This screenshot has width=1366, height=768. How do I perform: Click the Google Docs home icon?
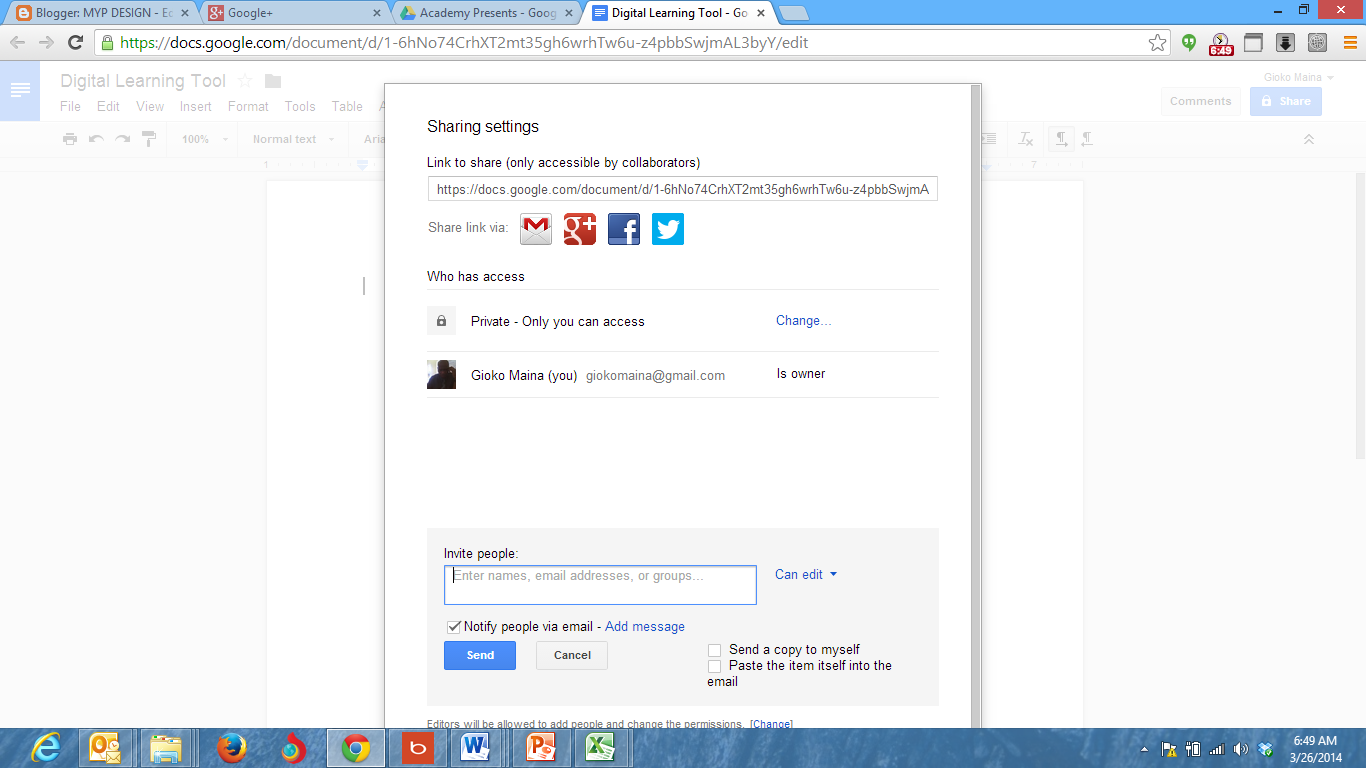tap(20, 91)
